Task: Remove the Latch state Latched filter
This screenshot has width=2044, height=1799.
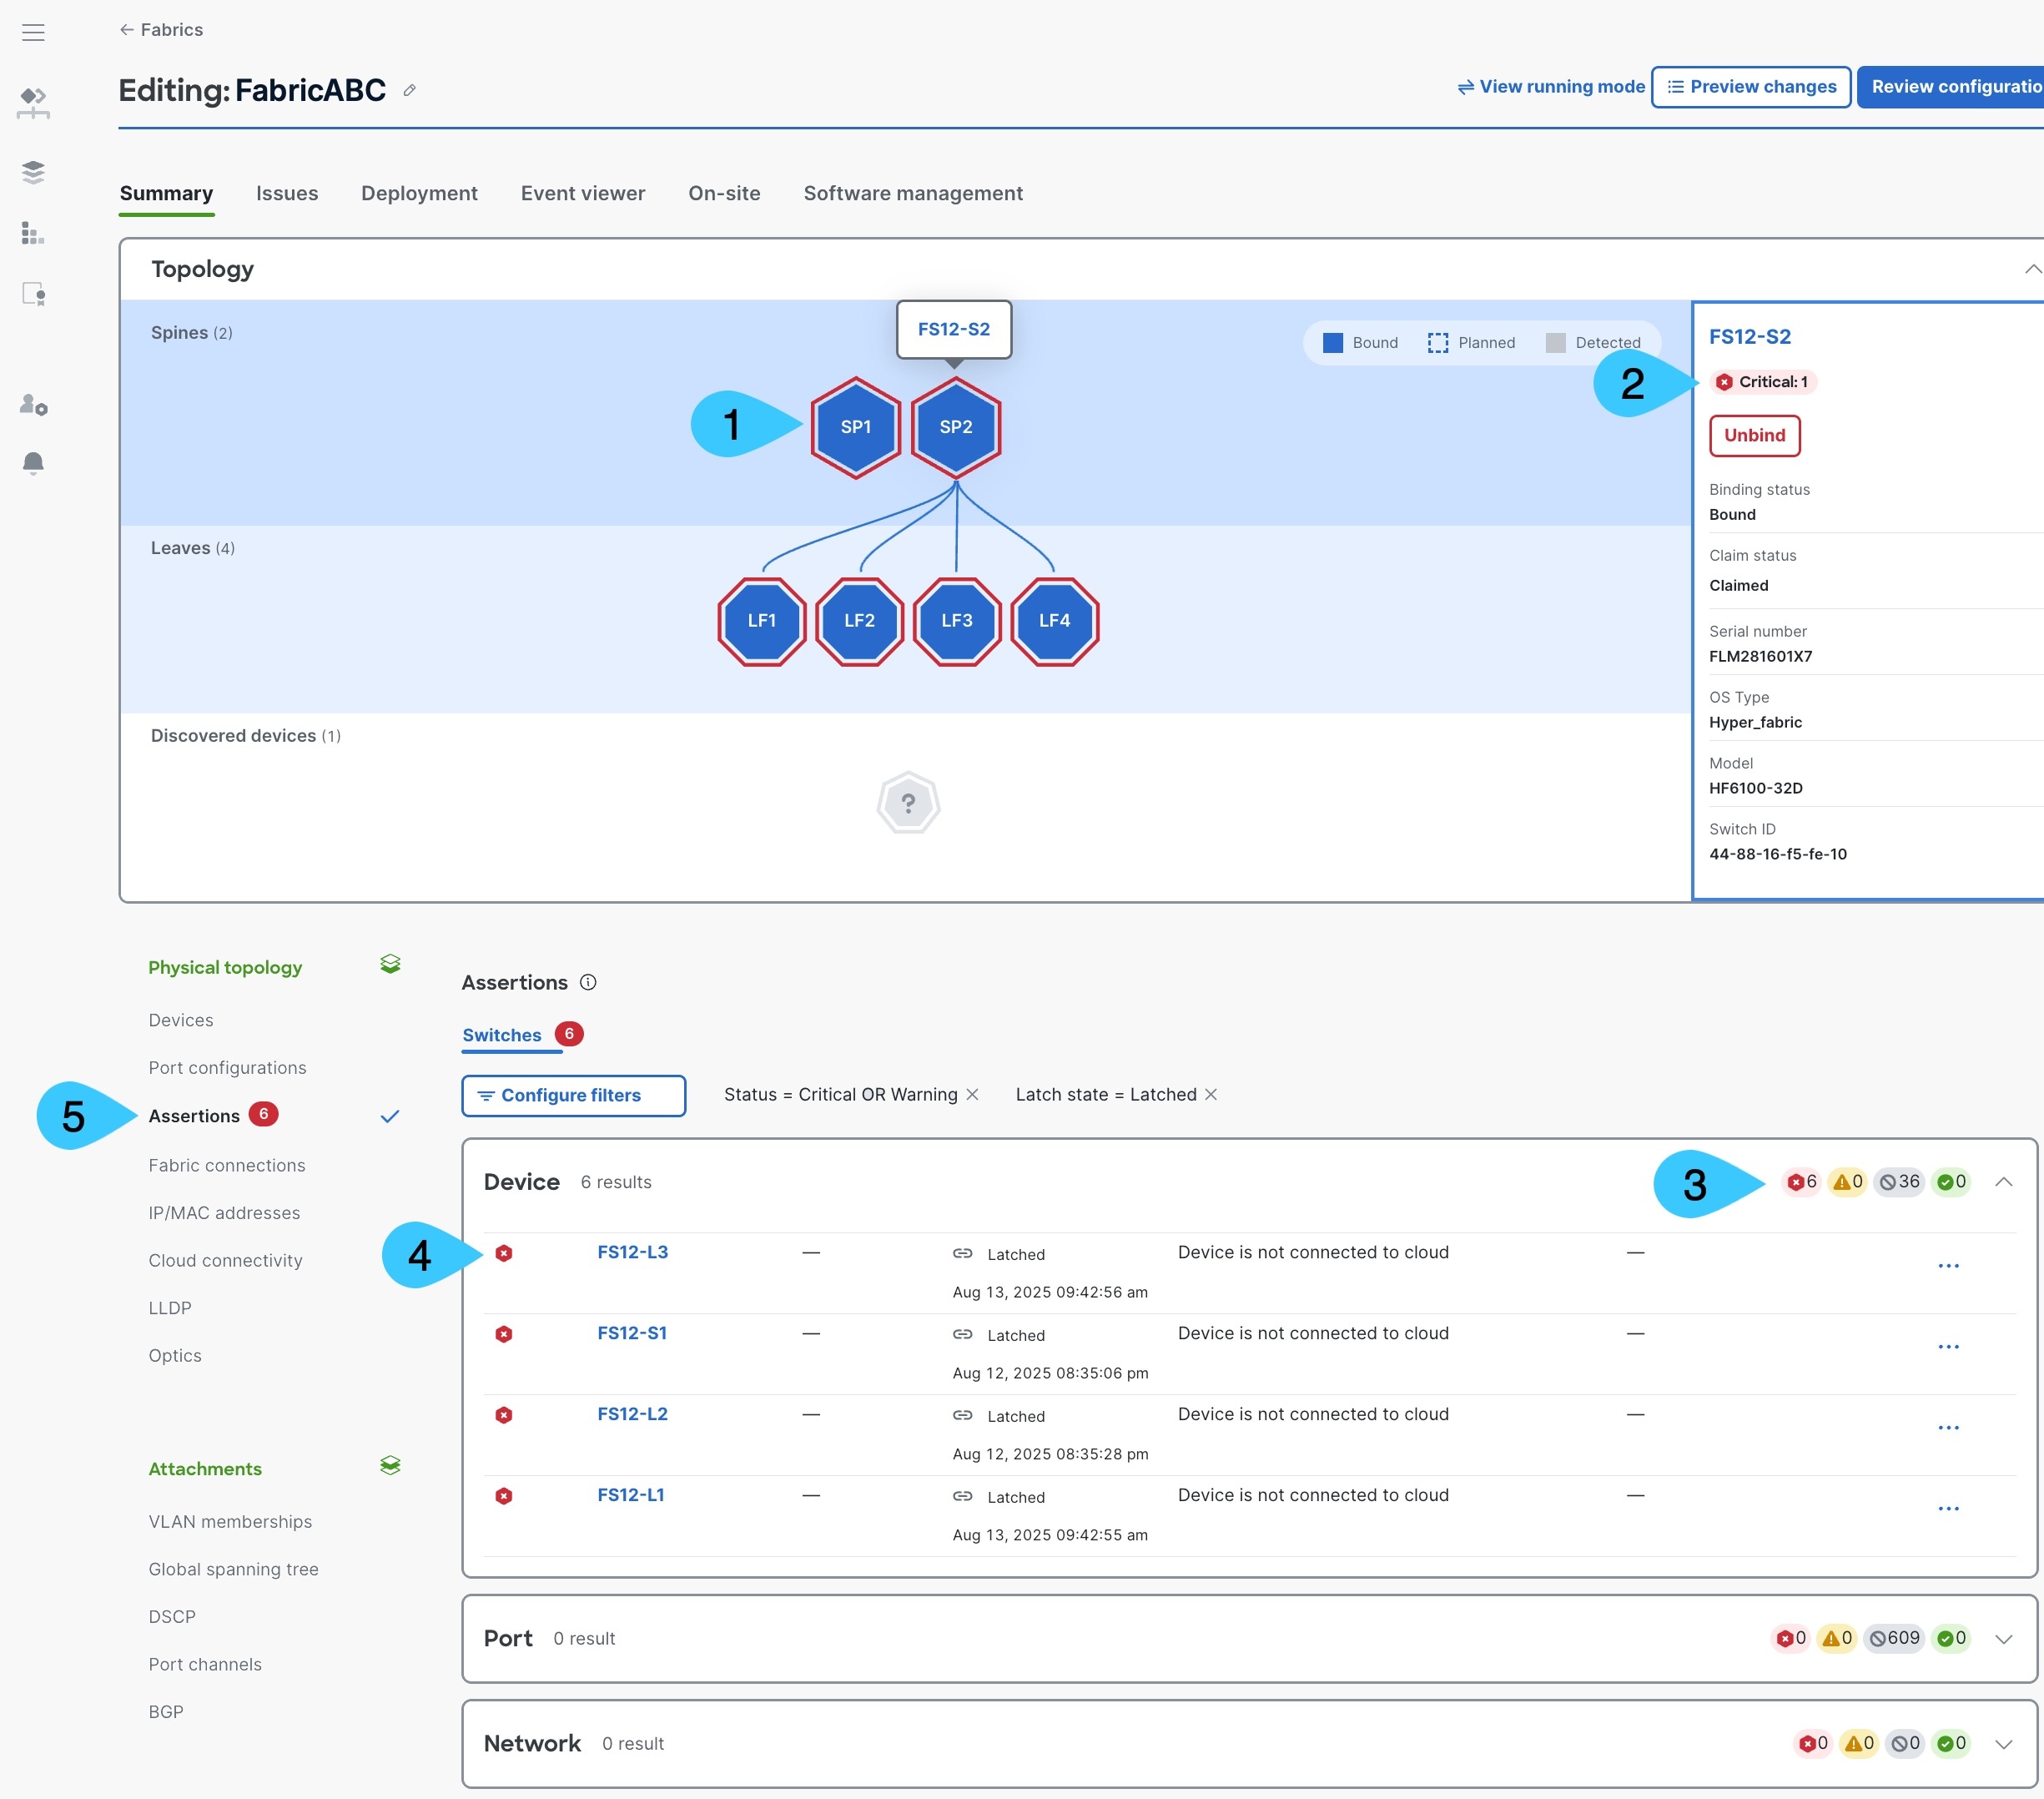Action: pos(1211,1095)
